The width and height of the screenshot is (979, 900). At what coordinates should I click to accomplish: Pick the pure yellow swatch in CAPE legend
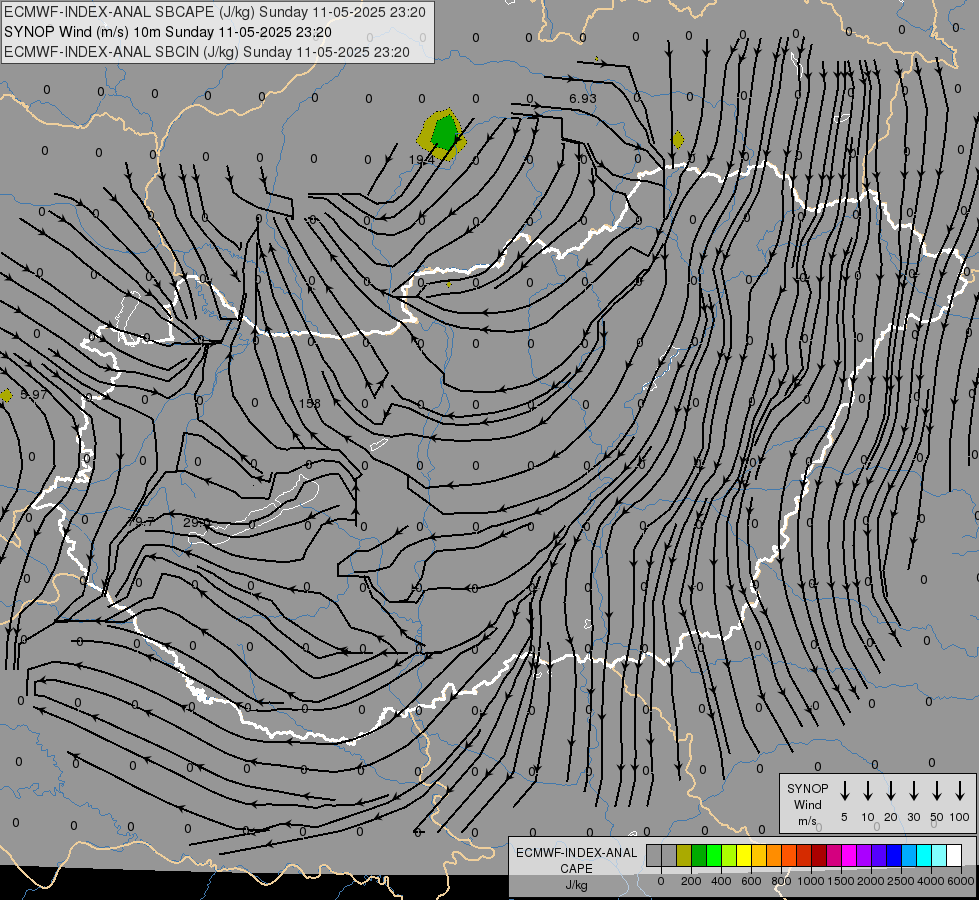pyautogui.click(x=744, y=856)
